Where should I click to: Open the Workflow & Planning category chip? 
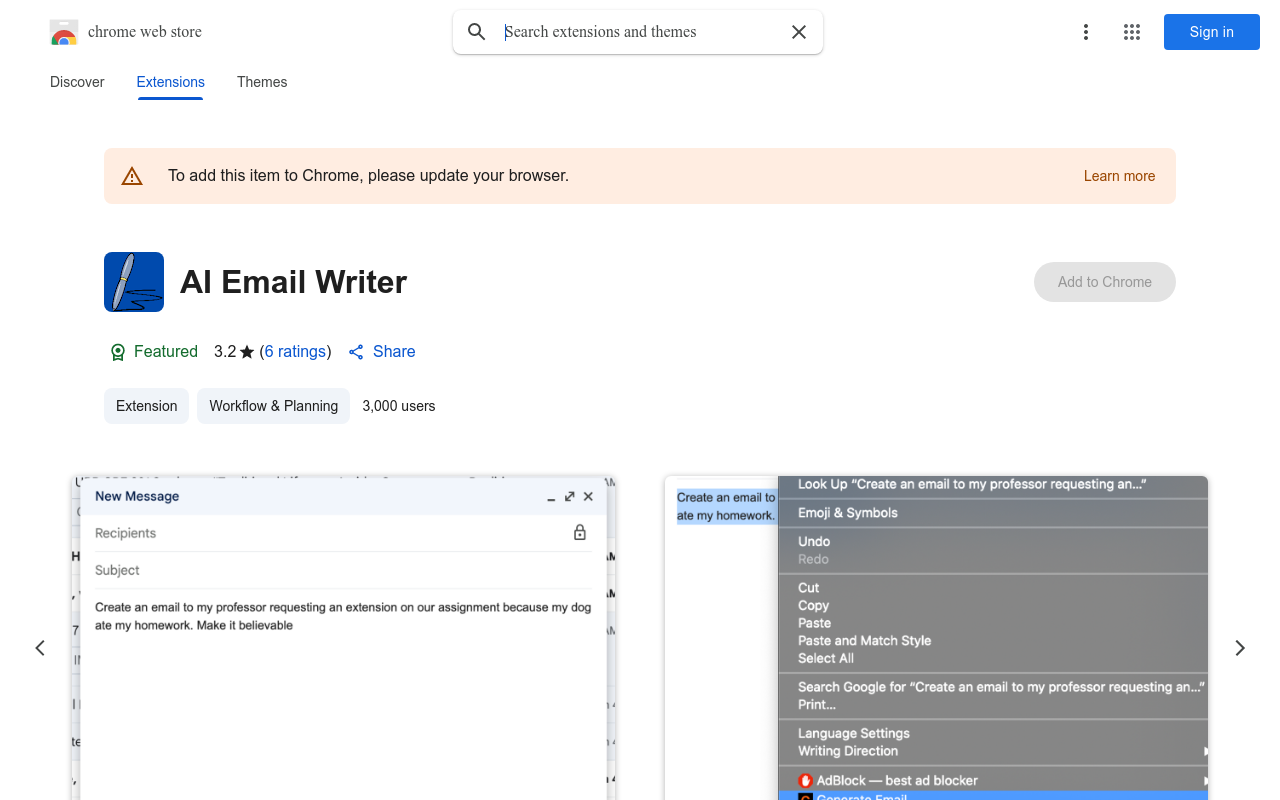273,406
